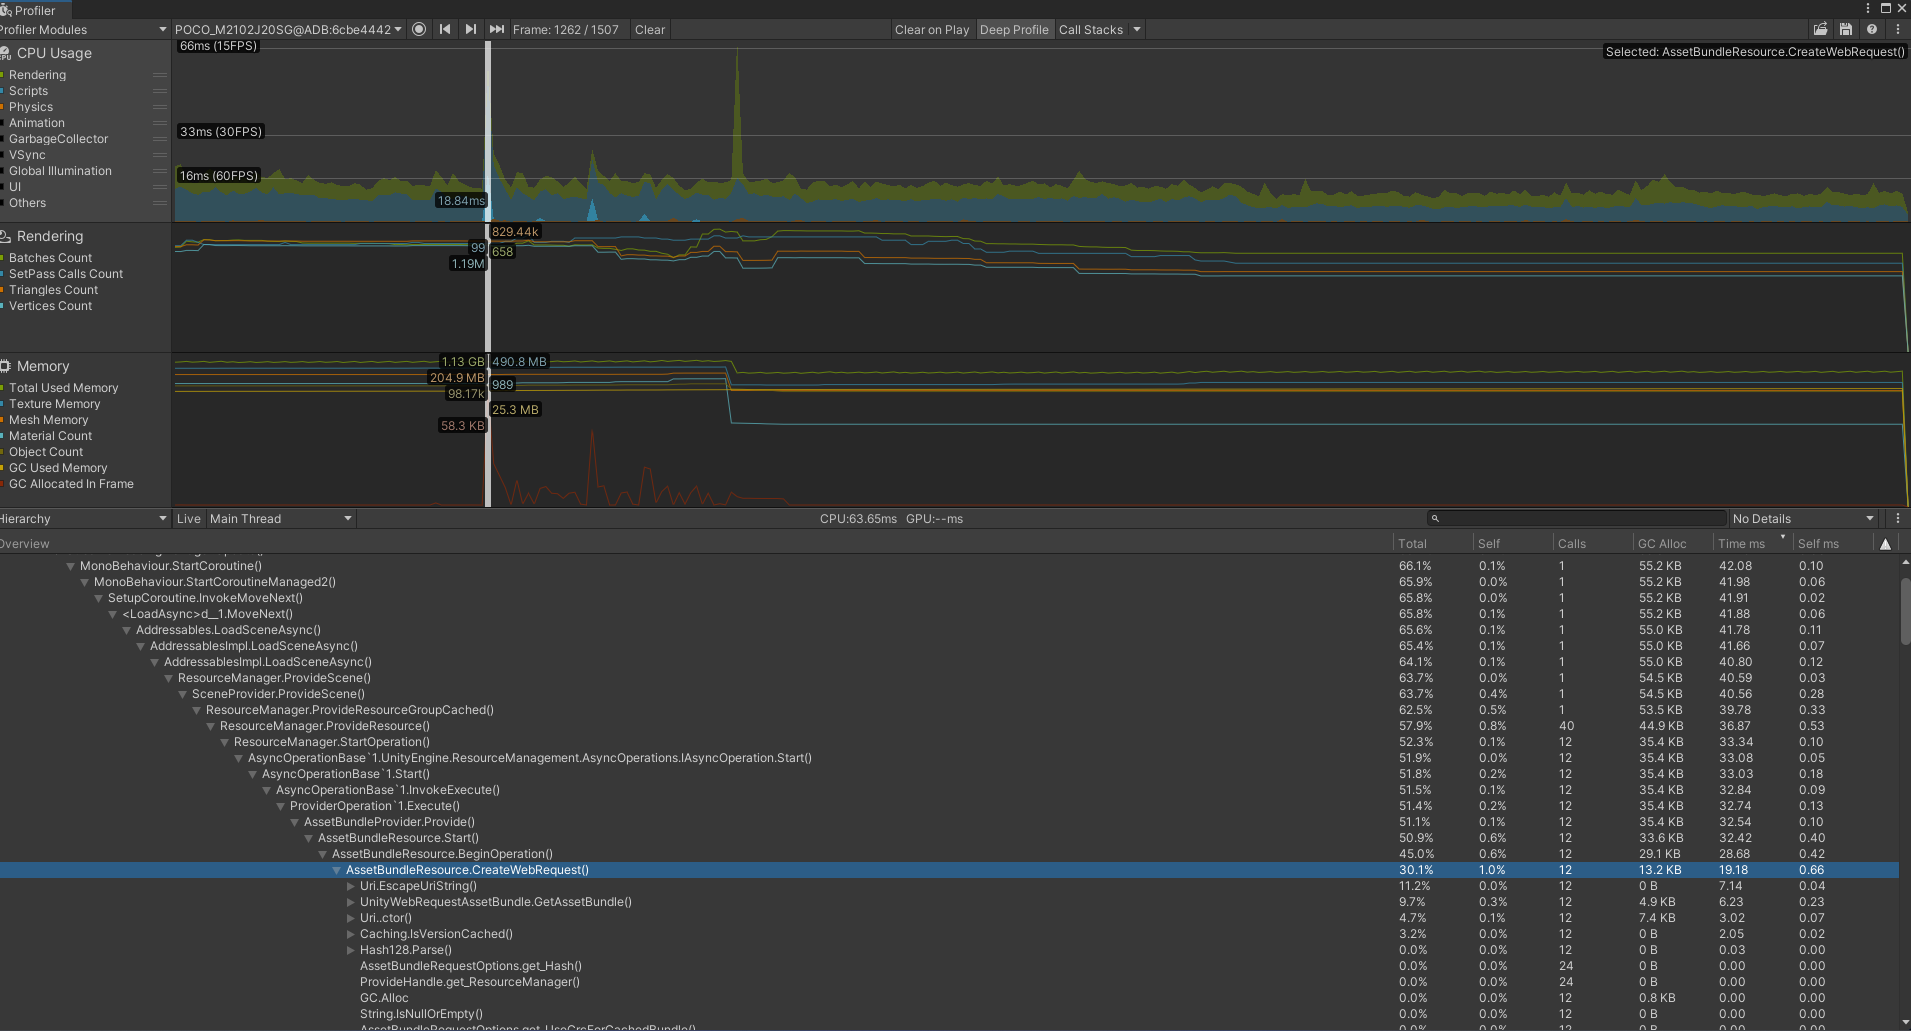Step to the next frame
This screenshot has width=1911, height=1031.
pos(470,29)
